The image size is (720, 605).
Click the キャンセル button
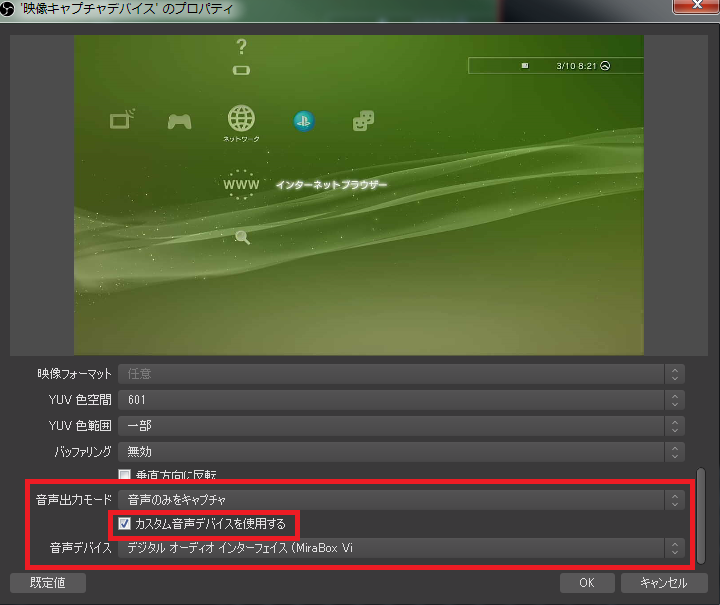pyautogui.click(x=664, y=583)
